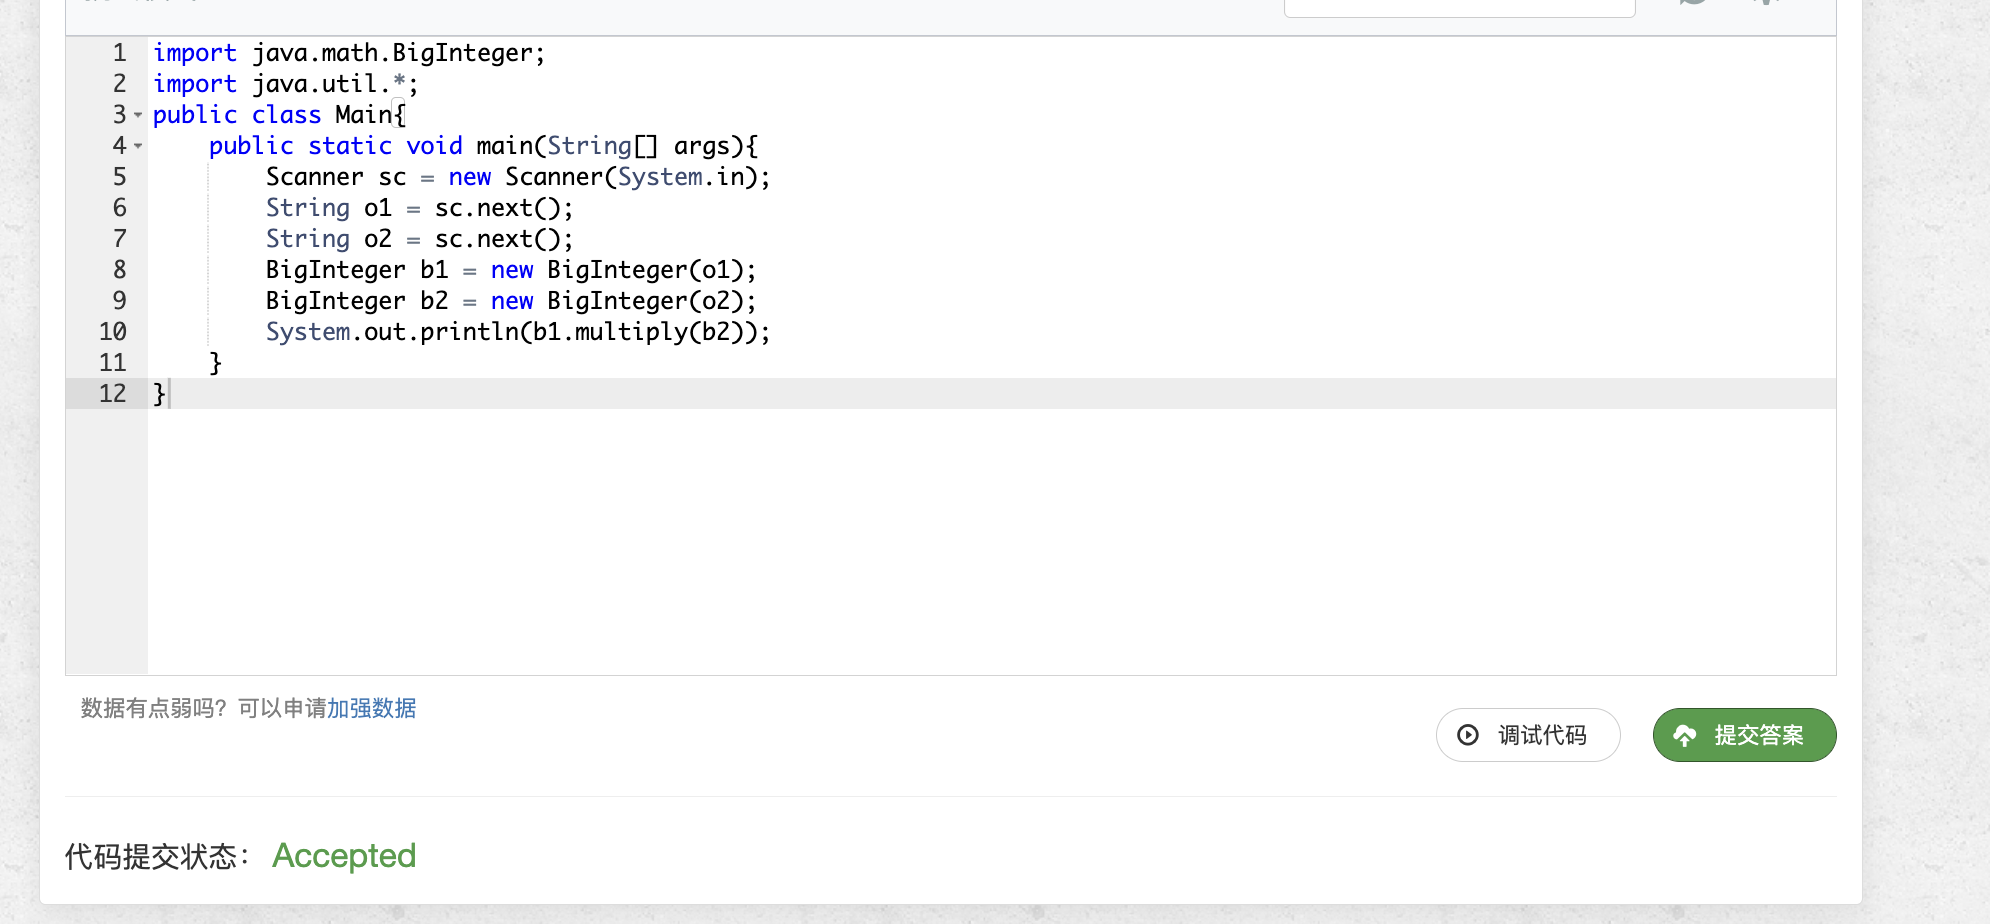Viewport: 1990px width, 924px height.
Task: Run the code with 调试代码
Action: point(1528,735)
